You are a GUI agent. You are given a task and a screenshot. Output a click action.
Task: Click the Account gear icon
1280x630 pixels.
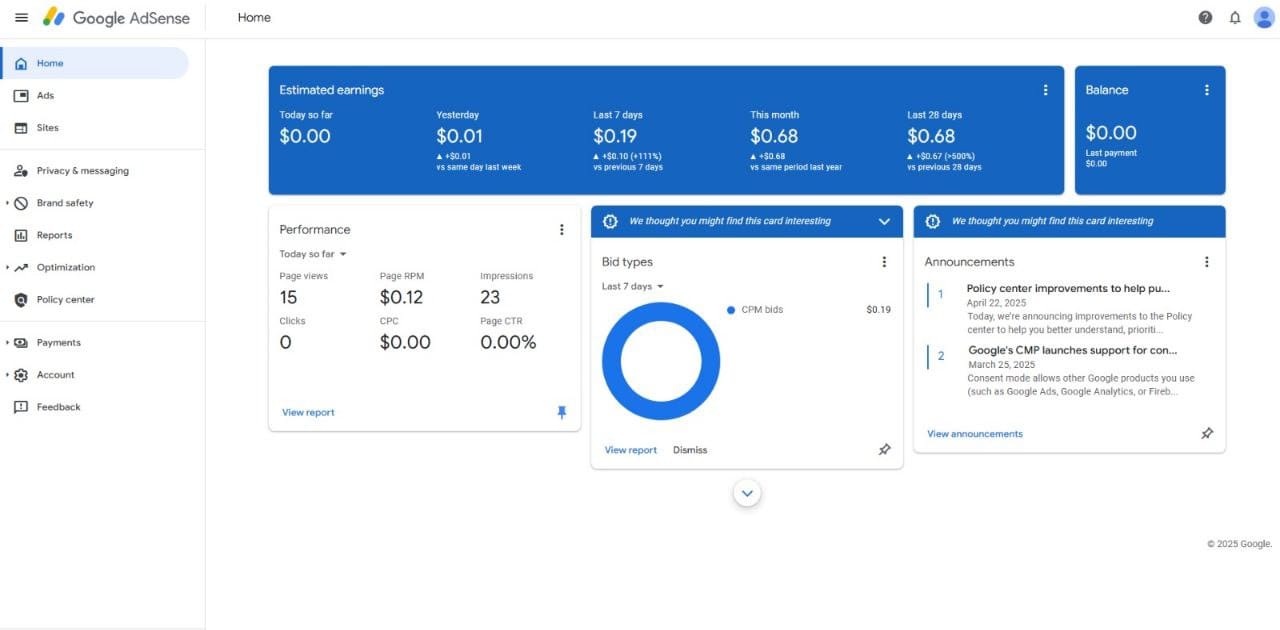[21, 375]
